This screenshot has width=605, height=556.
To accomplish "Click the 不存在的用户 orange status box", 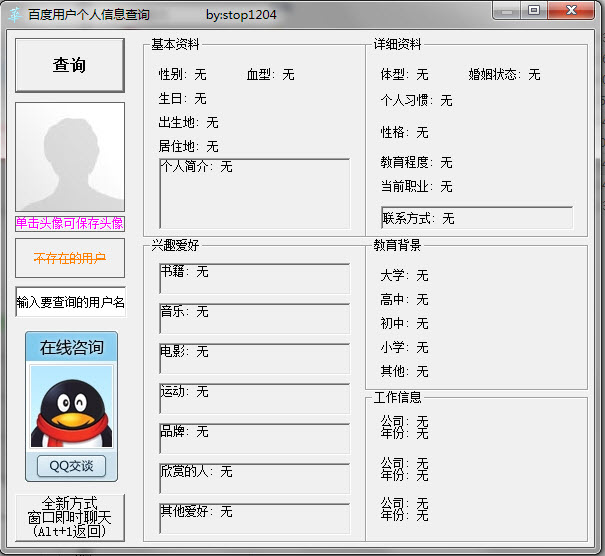I will pyautogui.click(x=70, y=258).
